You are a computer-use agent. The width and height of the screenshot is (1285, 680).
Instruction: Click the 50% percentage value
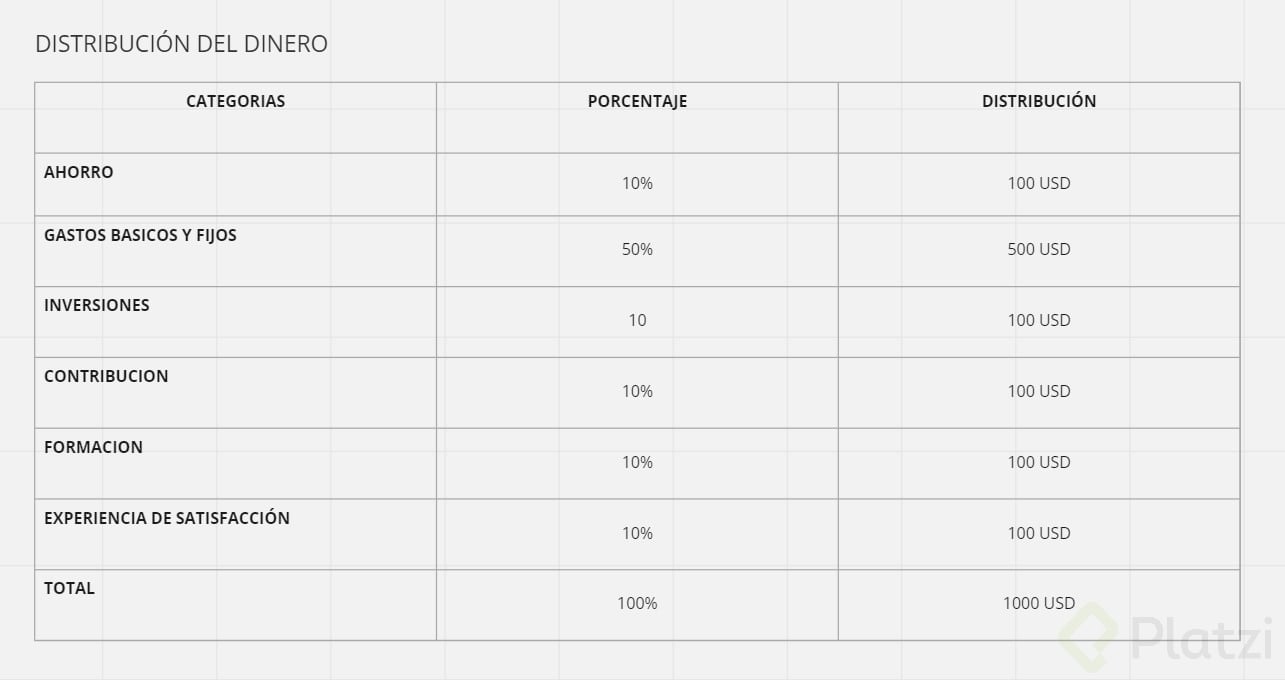click(x=637, y=249)
